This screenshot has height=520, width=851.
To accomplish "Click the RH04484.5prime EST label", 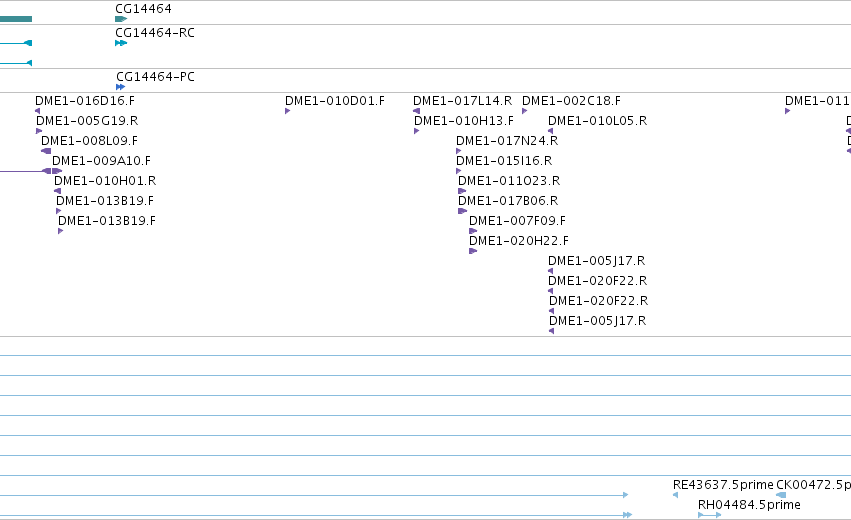I will click(749, 505).
